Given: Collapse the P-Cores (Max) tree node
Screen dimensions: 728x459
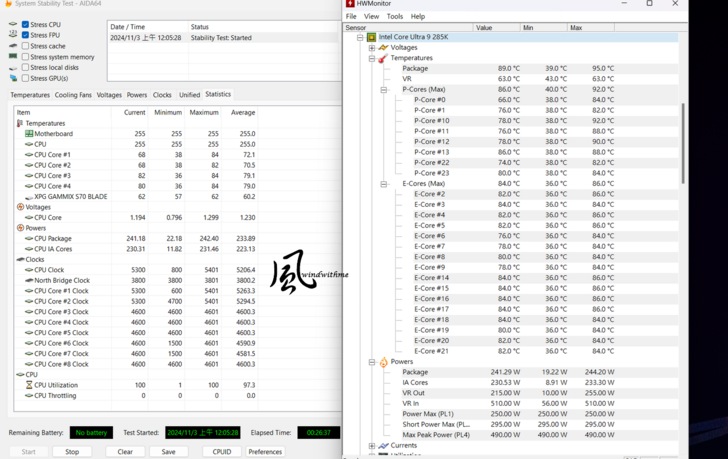Looking at the screenshot, I should (x=383, y=90).
